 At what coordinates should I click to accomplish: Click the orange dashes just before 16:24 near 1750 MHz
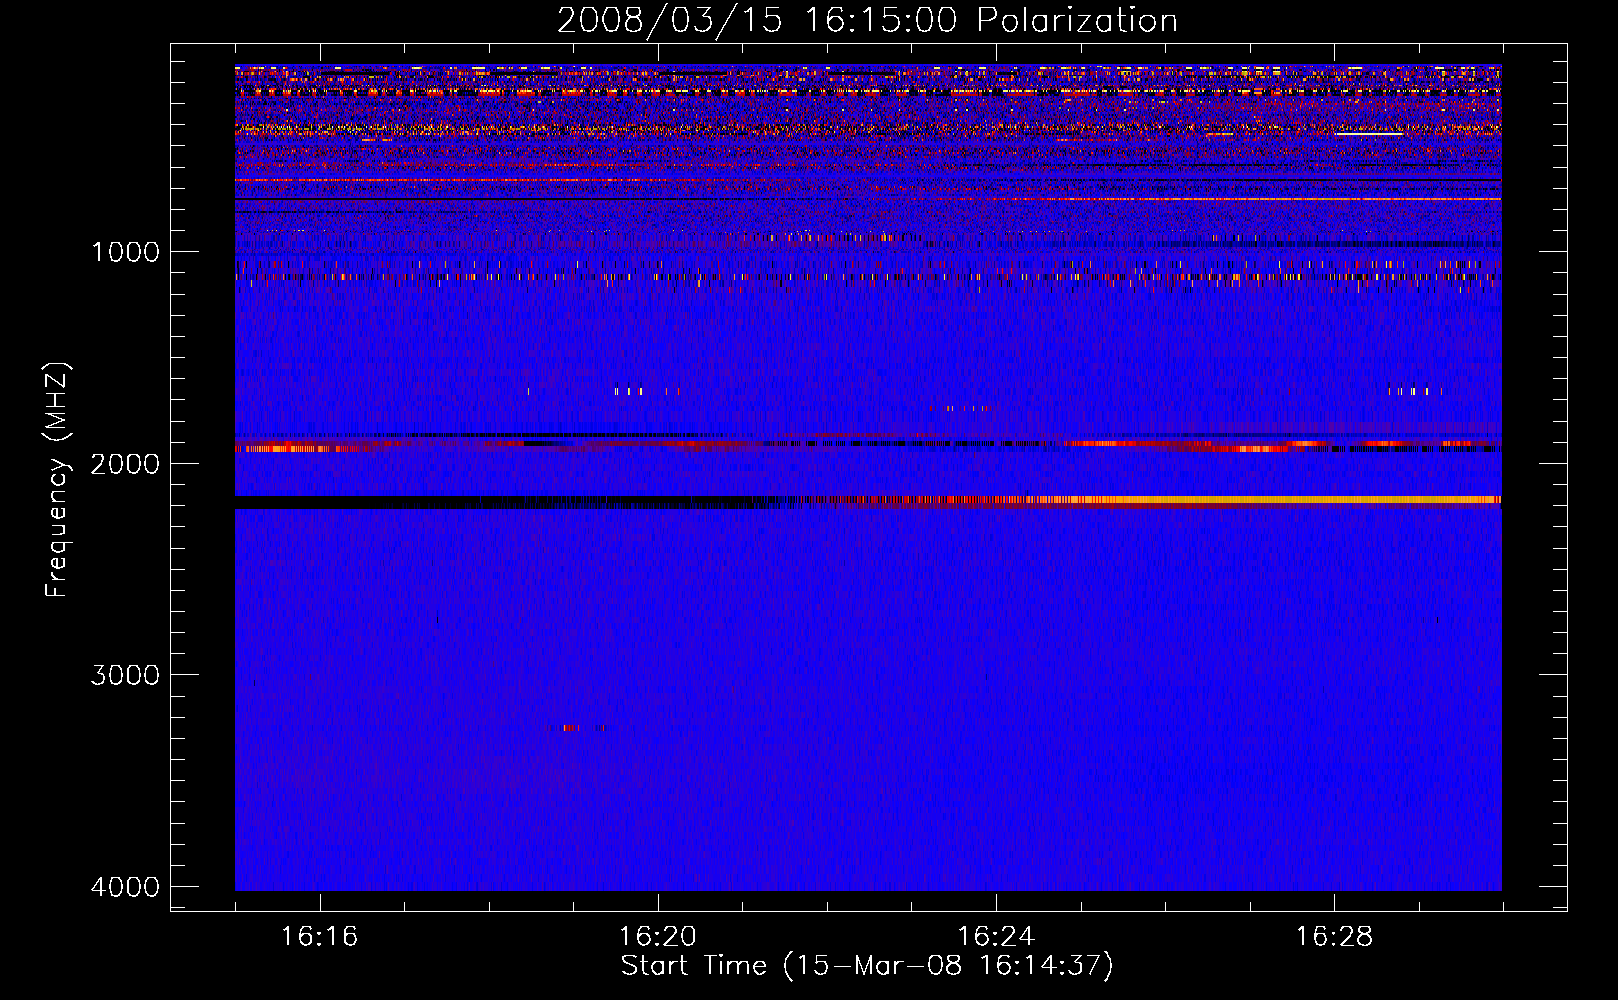(x=962, y=408)
